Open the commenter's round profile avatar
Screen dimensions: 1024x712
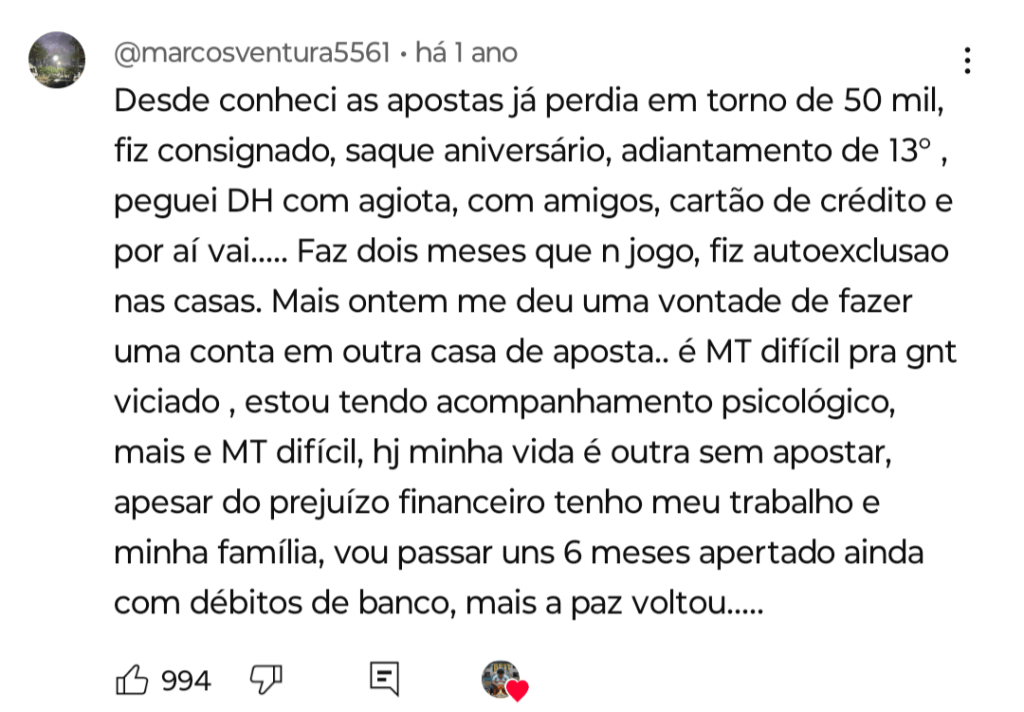pyautogui.click(x=56, y=60)
